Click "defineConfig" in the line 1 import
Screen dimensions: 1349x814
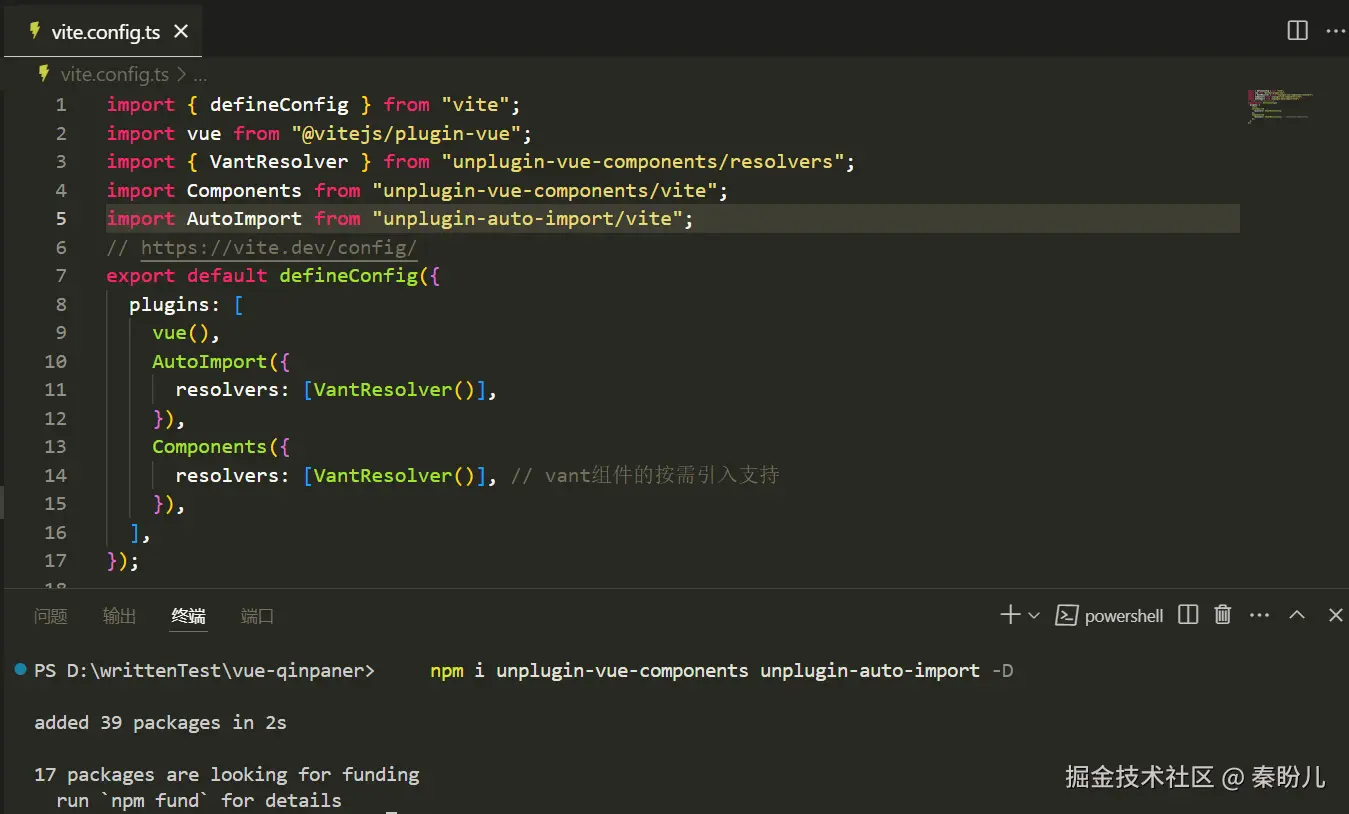(279, 104)
